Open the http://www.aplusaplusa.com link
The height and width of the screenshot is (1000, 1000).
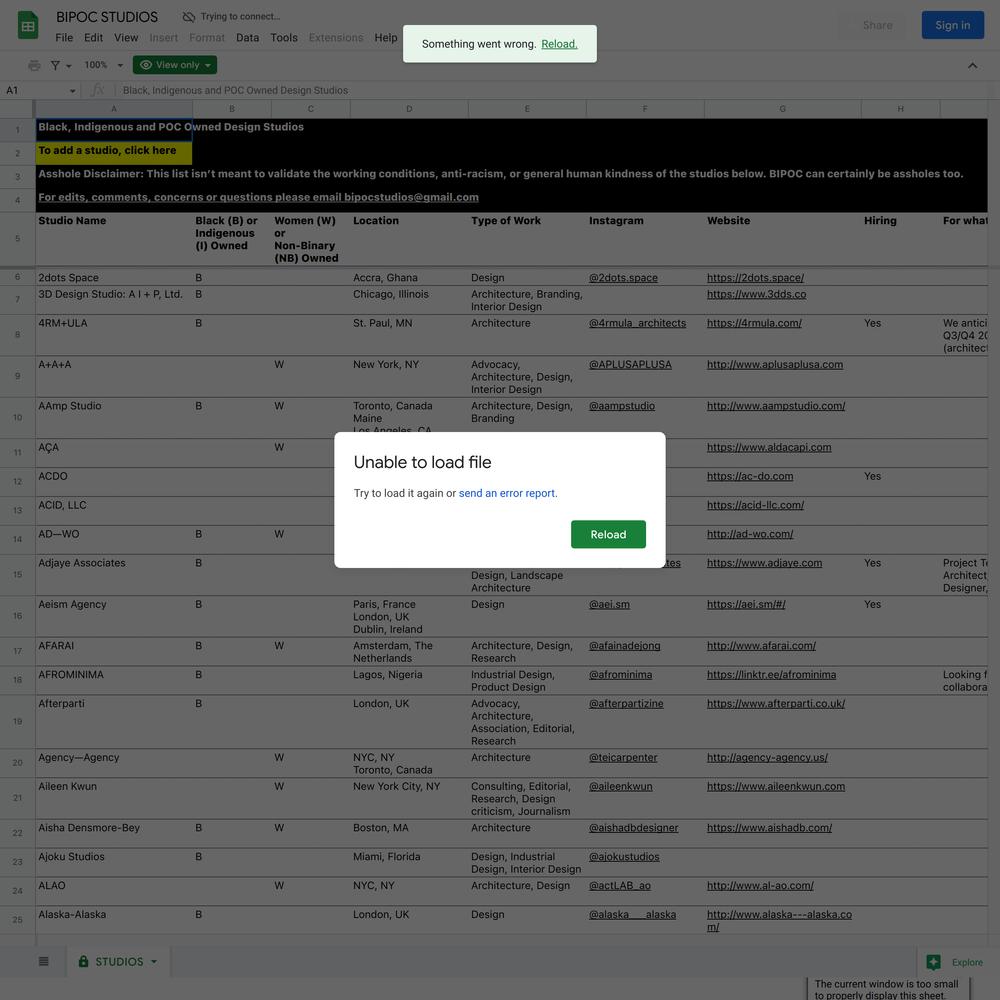coord(775,365)
